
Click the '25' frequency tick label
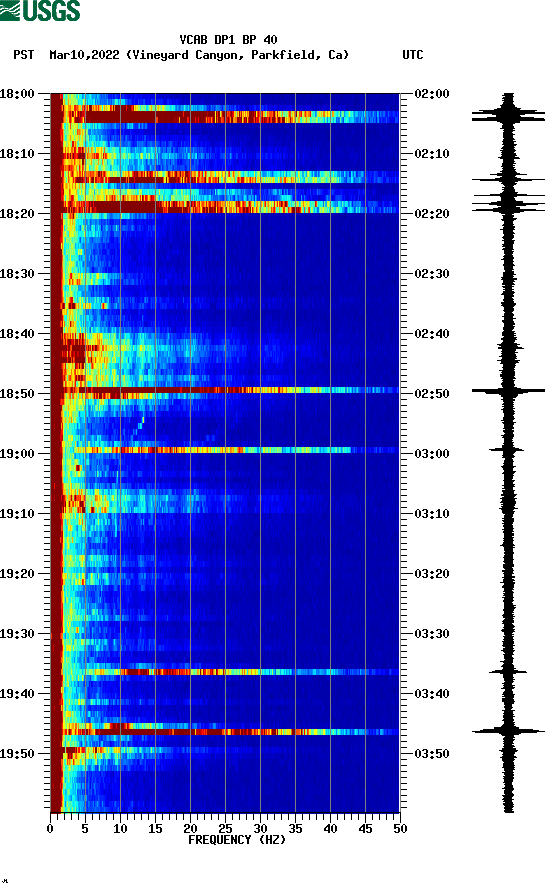225,829
